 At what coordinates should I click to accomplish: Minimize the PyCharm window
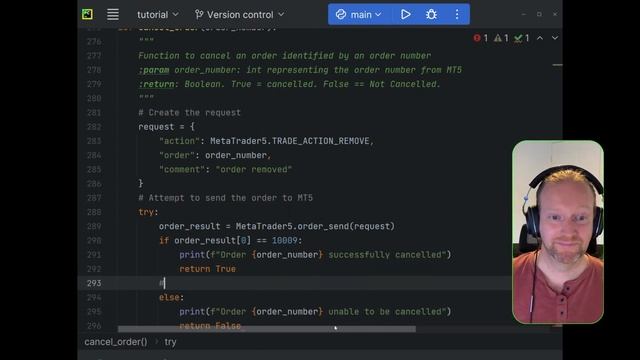[523, 14]
